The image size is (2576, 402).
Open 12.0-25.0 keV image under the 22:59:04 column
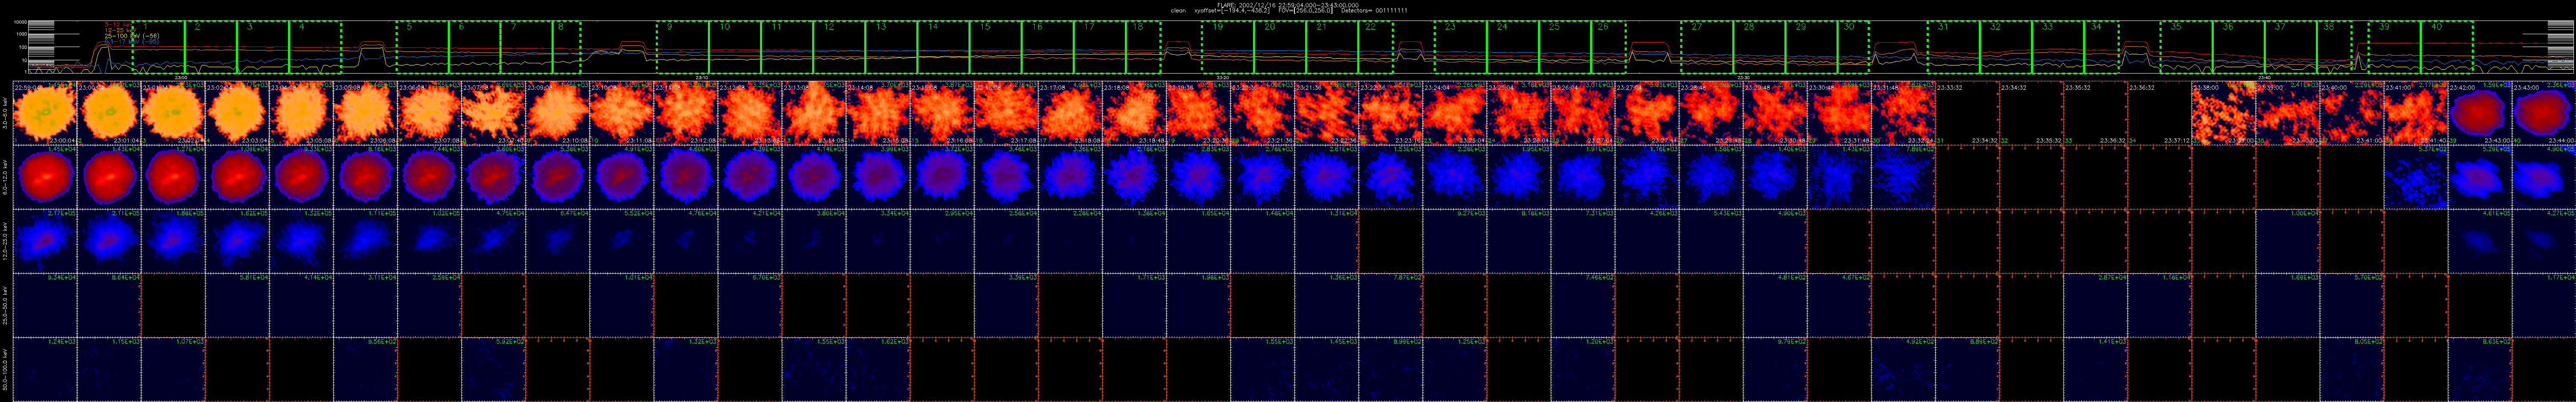44,241
